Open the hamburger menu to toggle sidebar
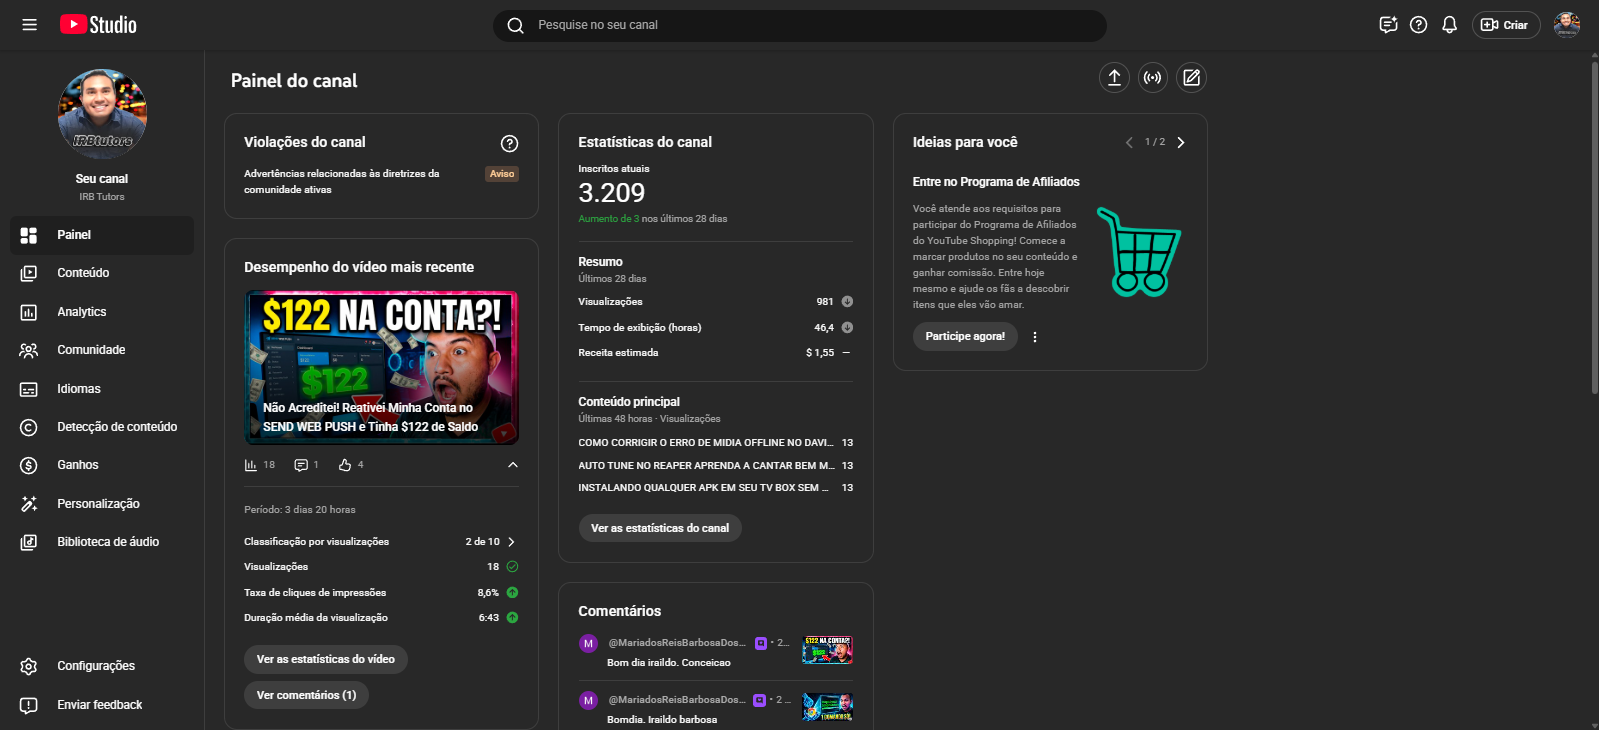 [x=30, y=25]
